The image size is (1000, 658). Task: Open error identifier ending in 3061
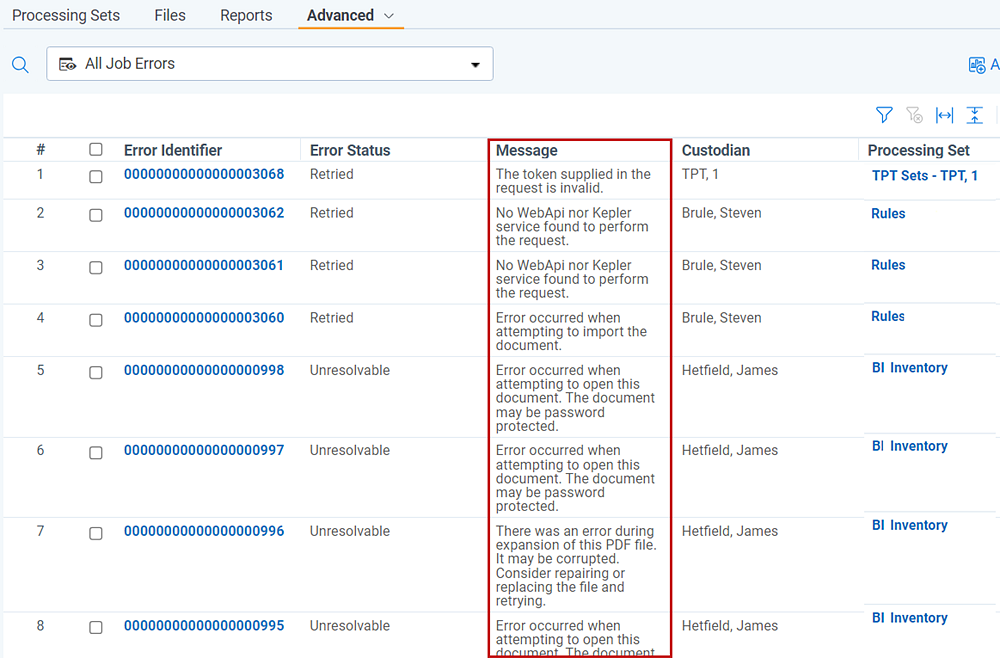(x=204, y=265)
